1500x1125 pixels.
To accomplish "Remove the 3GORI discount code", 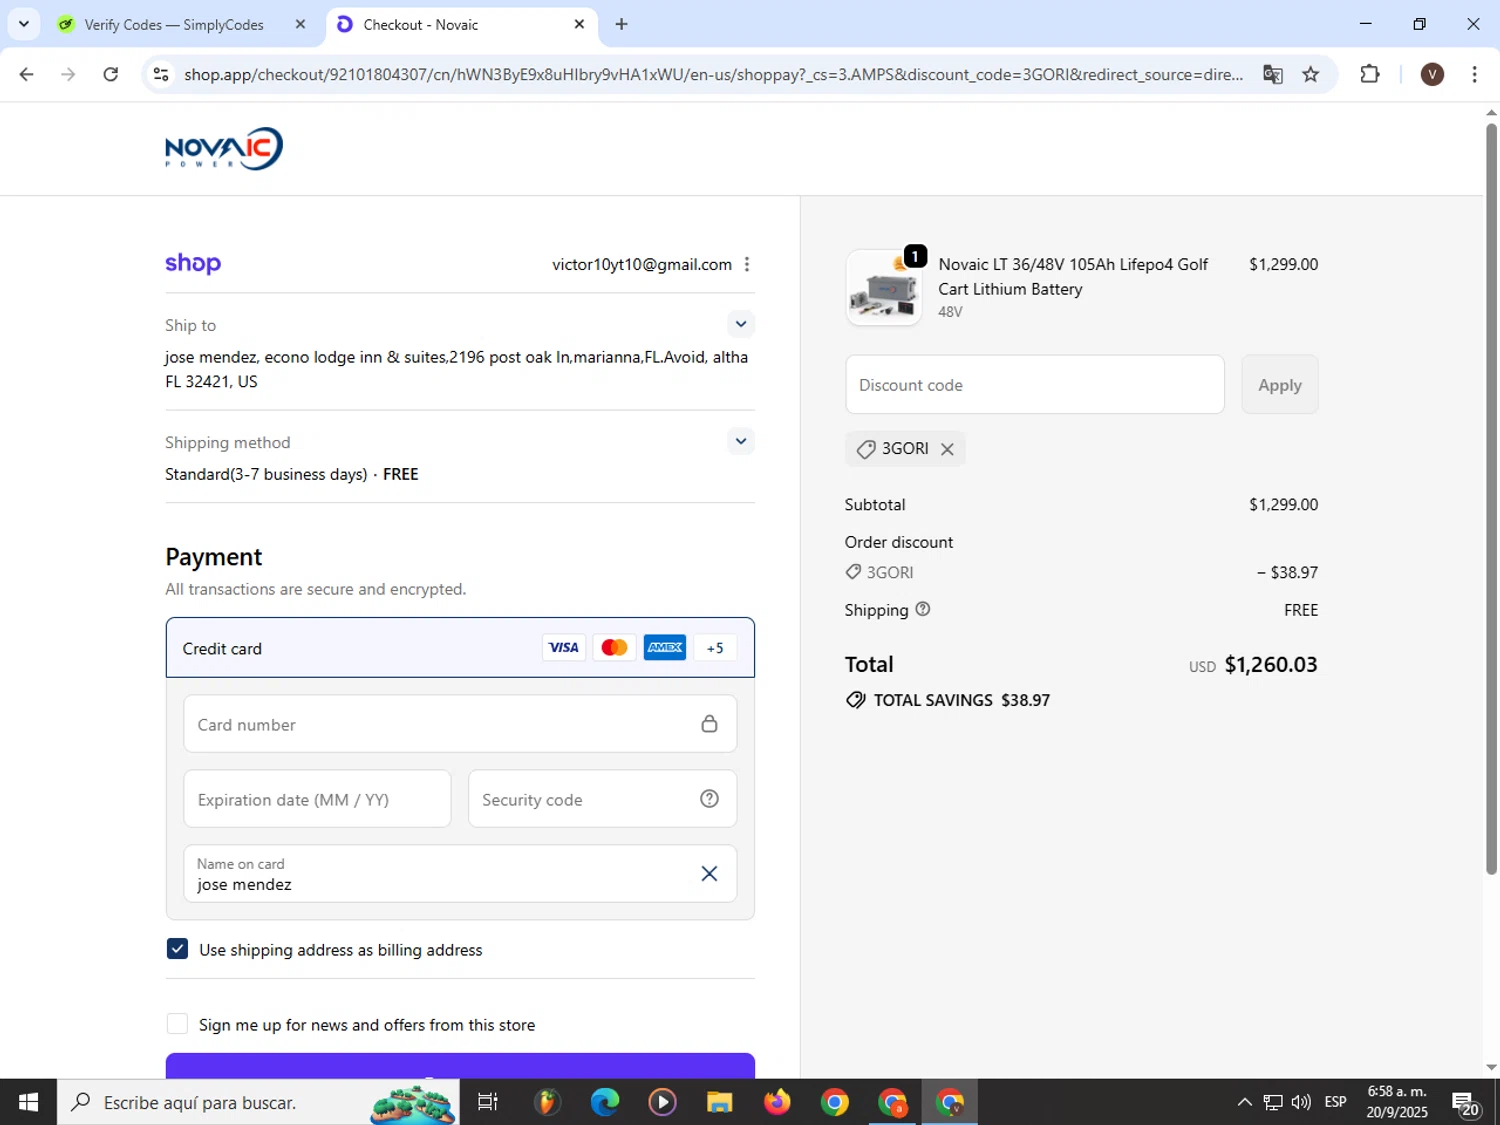I will 947,449.
